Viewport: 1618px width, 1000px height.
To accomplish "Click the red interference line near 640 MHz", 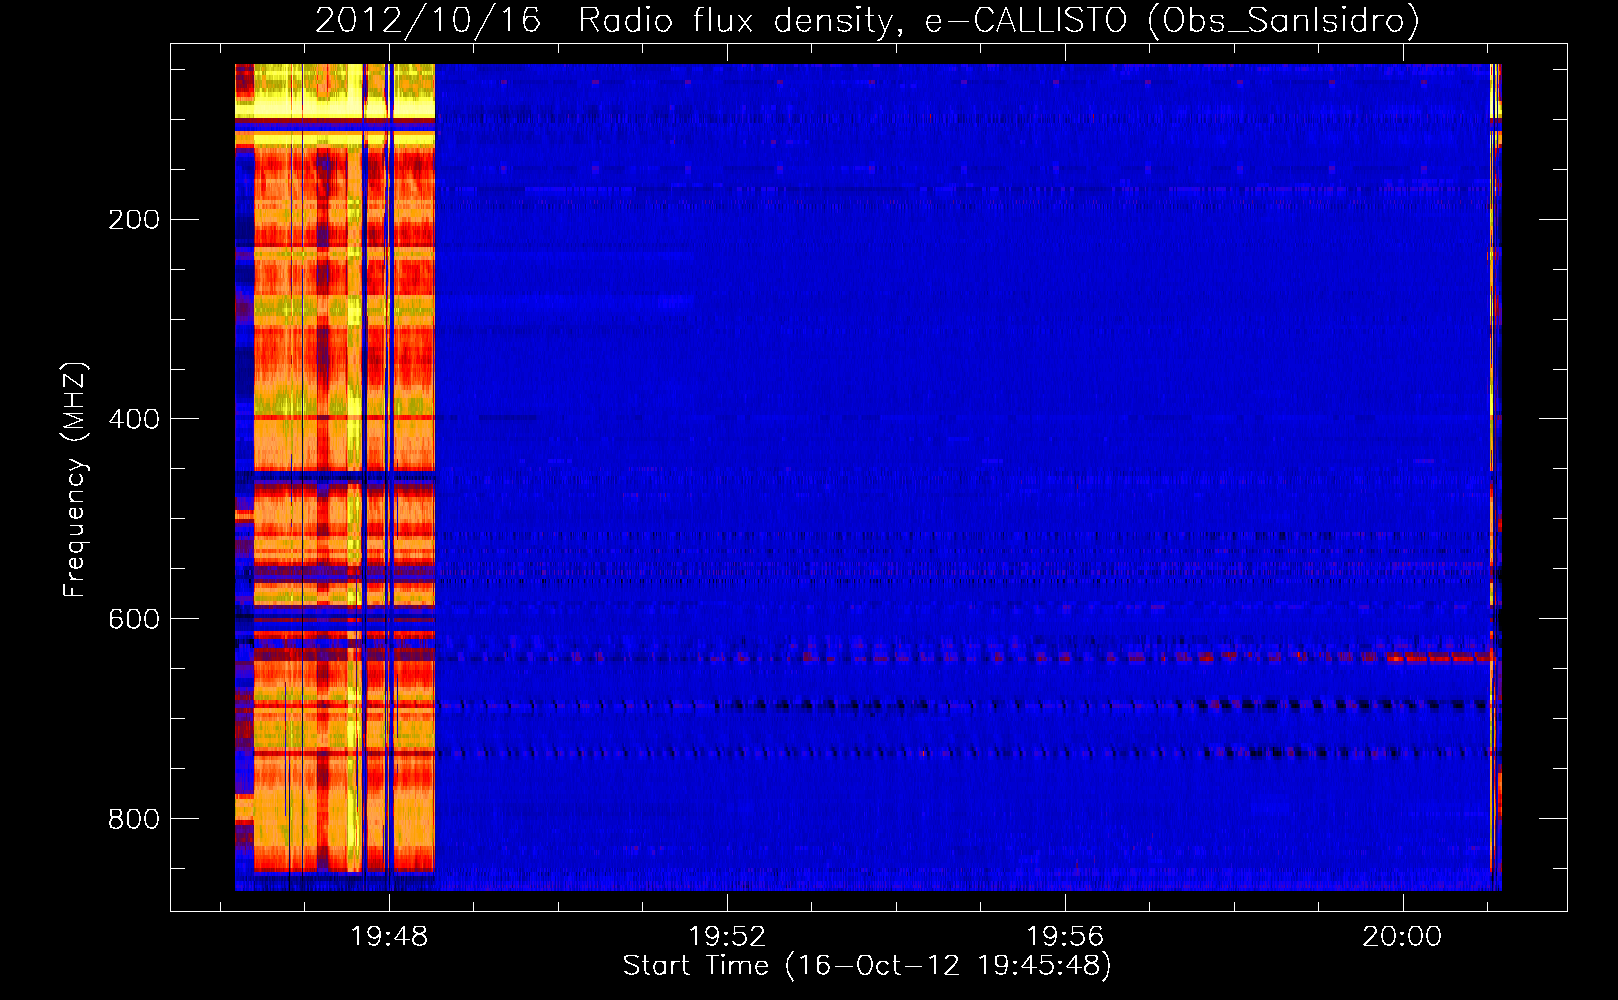I will [x=1440, y=658].
